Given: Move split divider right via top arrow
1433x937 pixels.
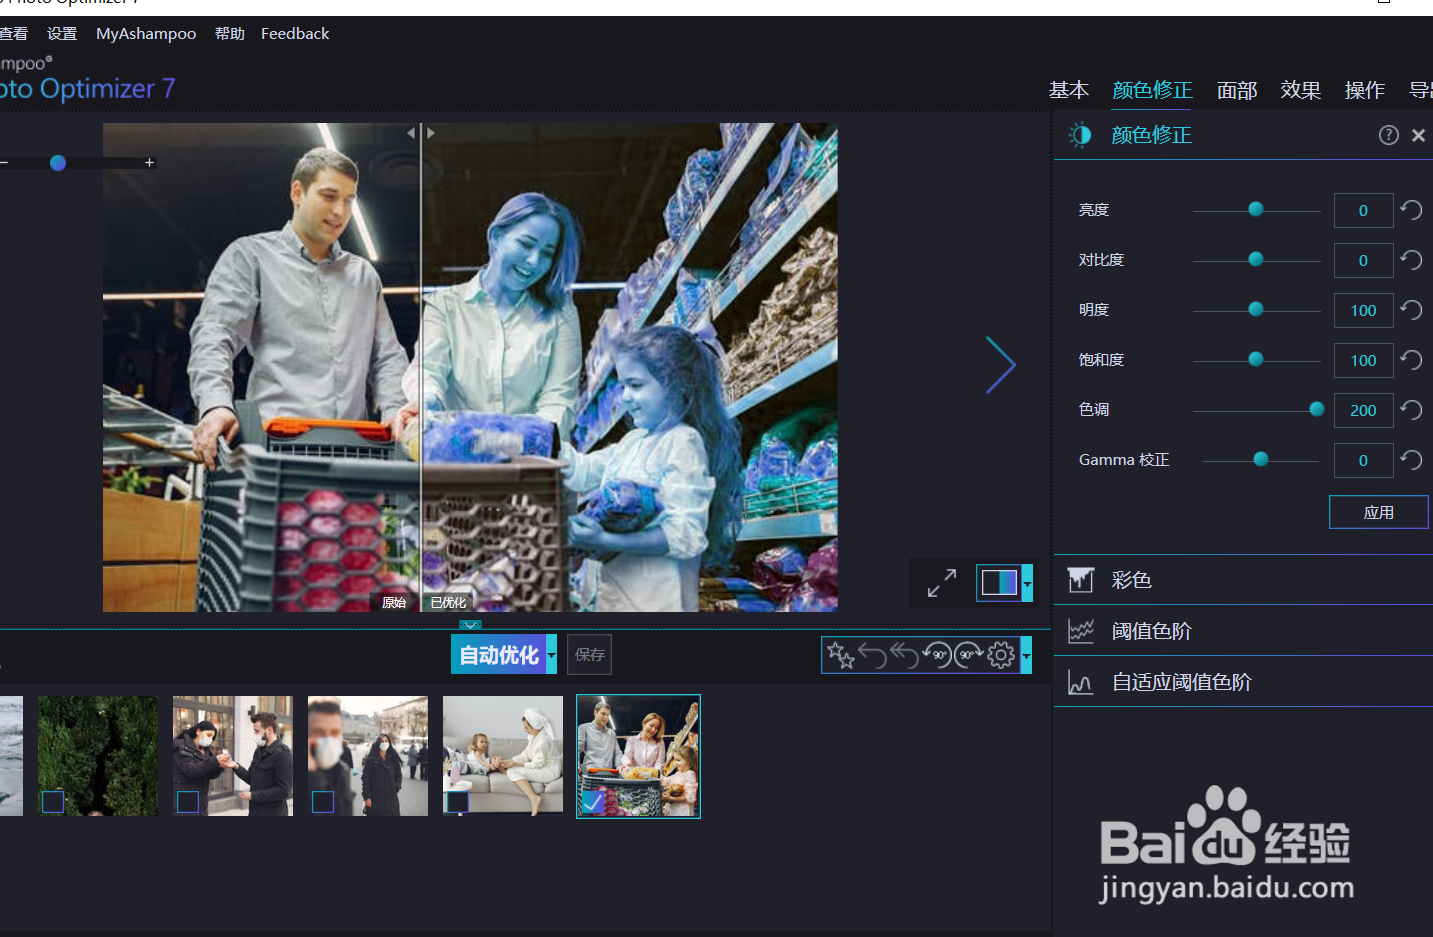Looking at the screenshot, I should (431, 132).
